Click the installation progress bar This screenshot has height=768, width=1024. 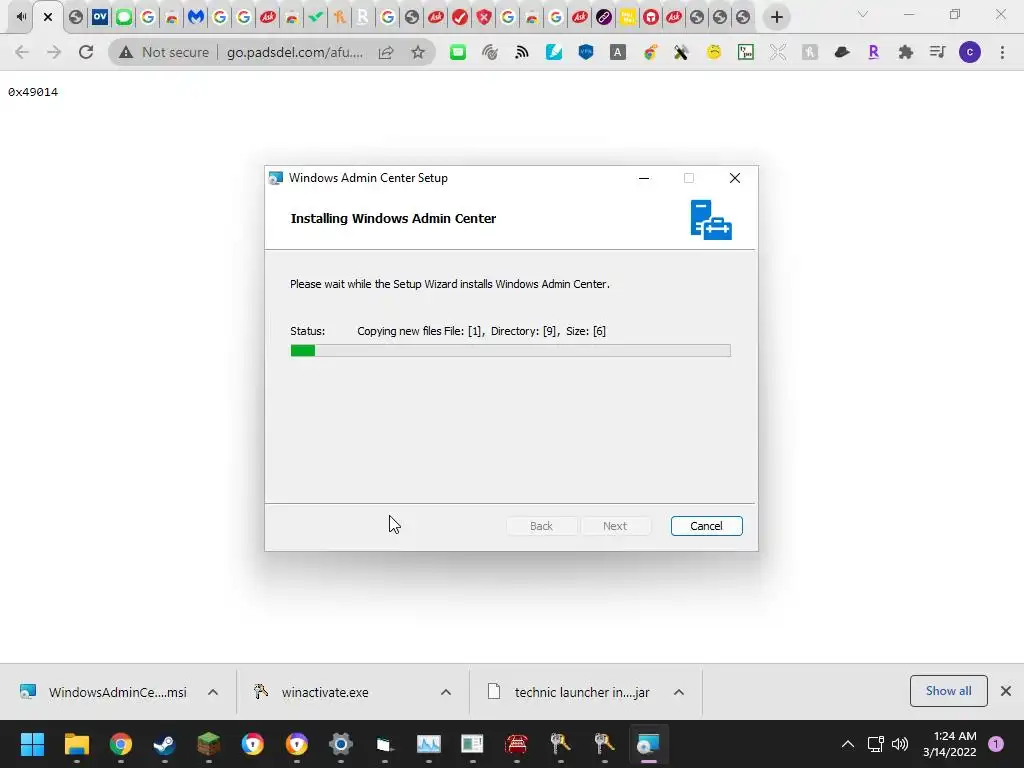click(510, 351)
